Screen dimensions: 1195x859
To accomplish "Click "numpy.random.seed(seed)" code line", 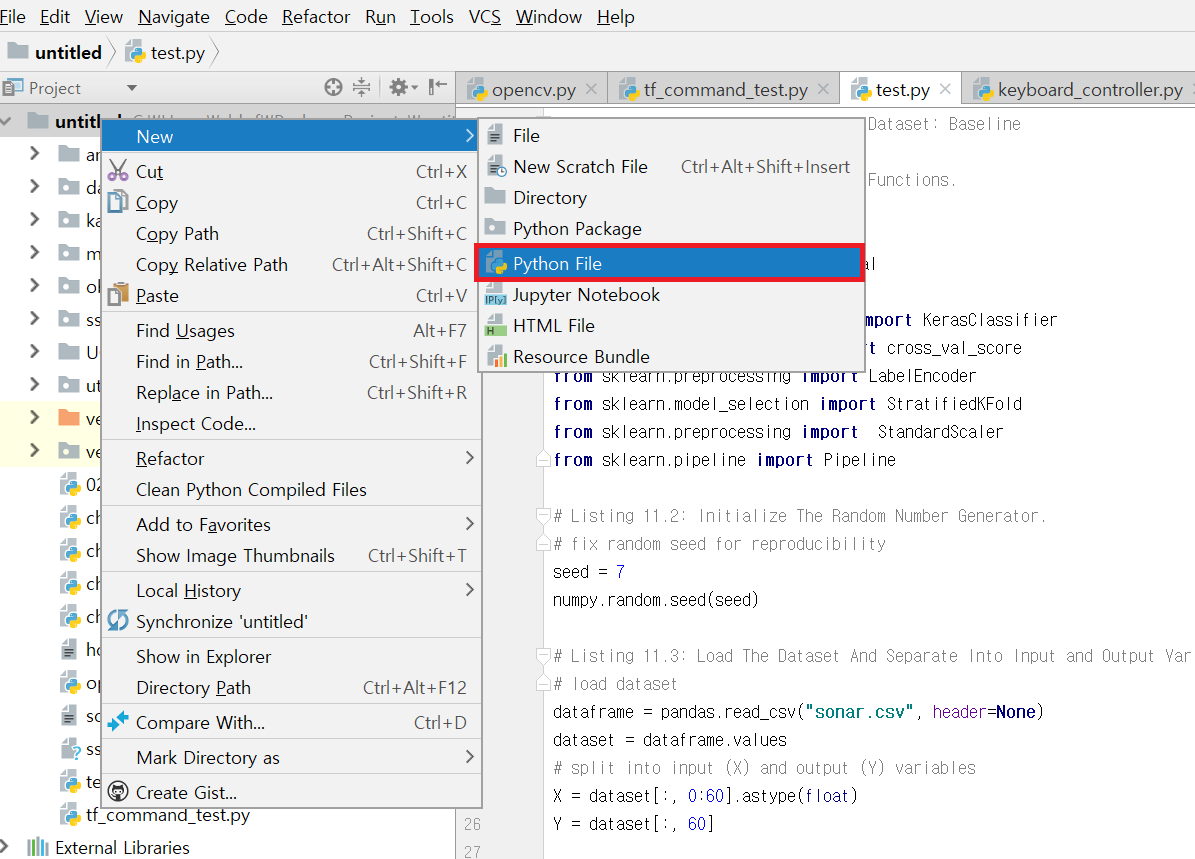I will (x=655, y=600).
